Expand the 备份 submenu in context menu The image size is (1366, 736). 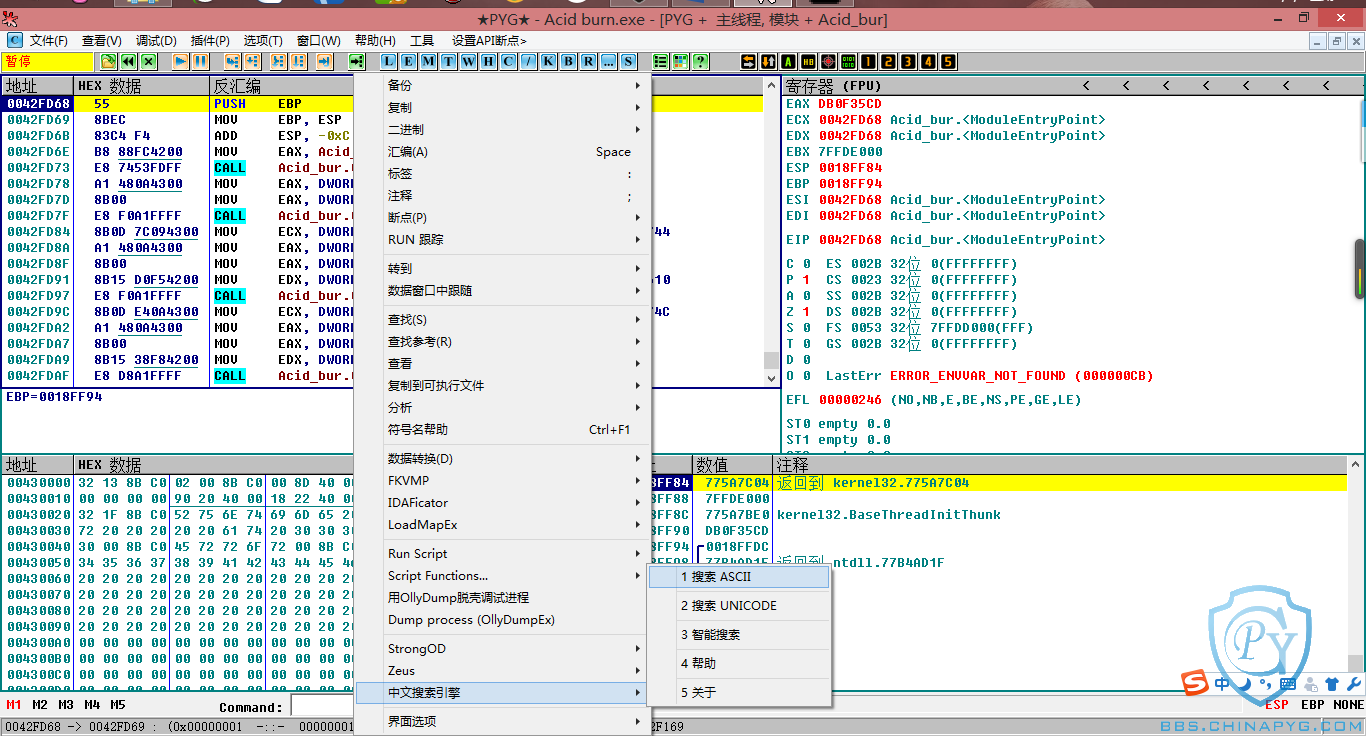502,85
